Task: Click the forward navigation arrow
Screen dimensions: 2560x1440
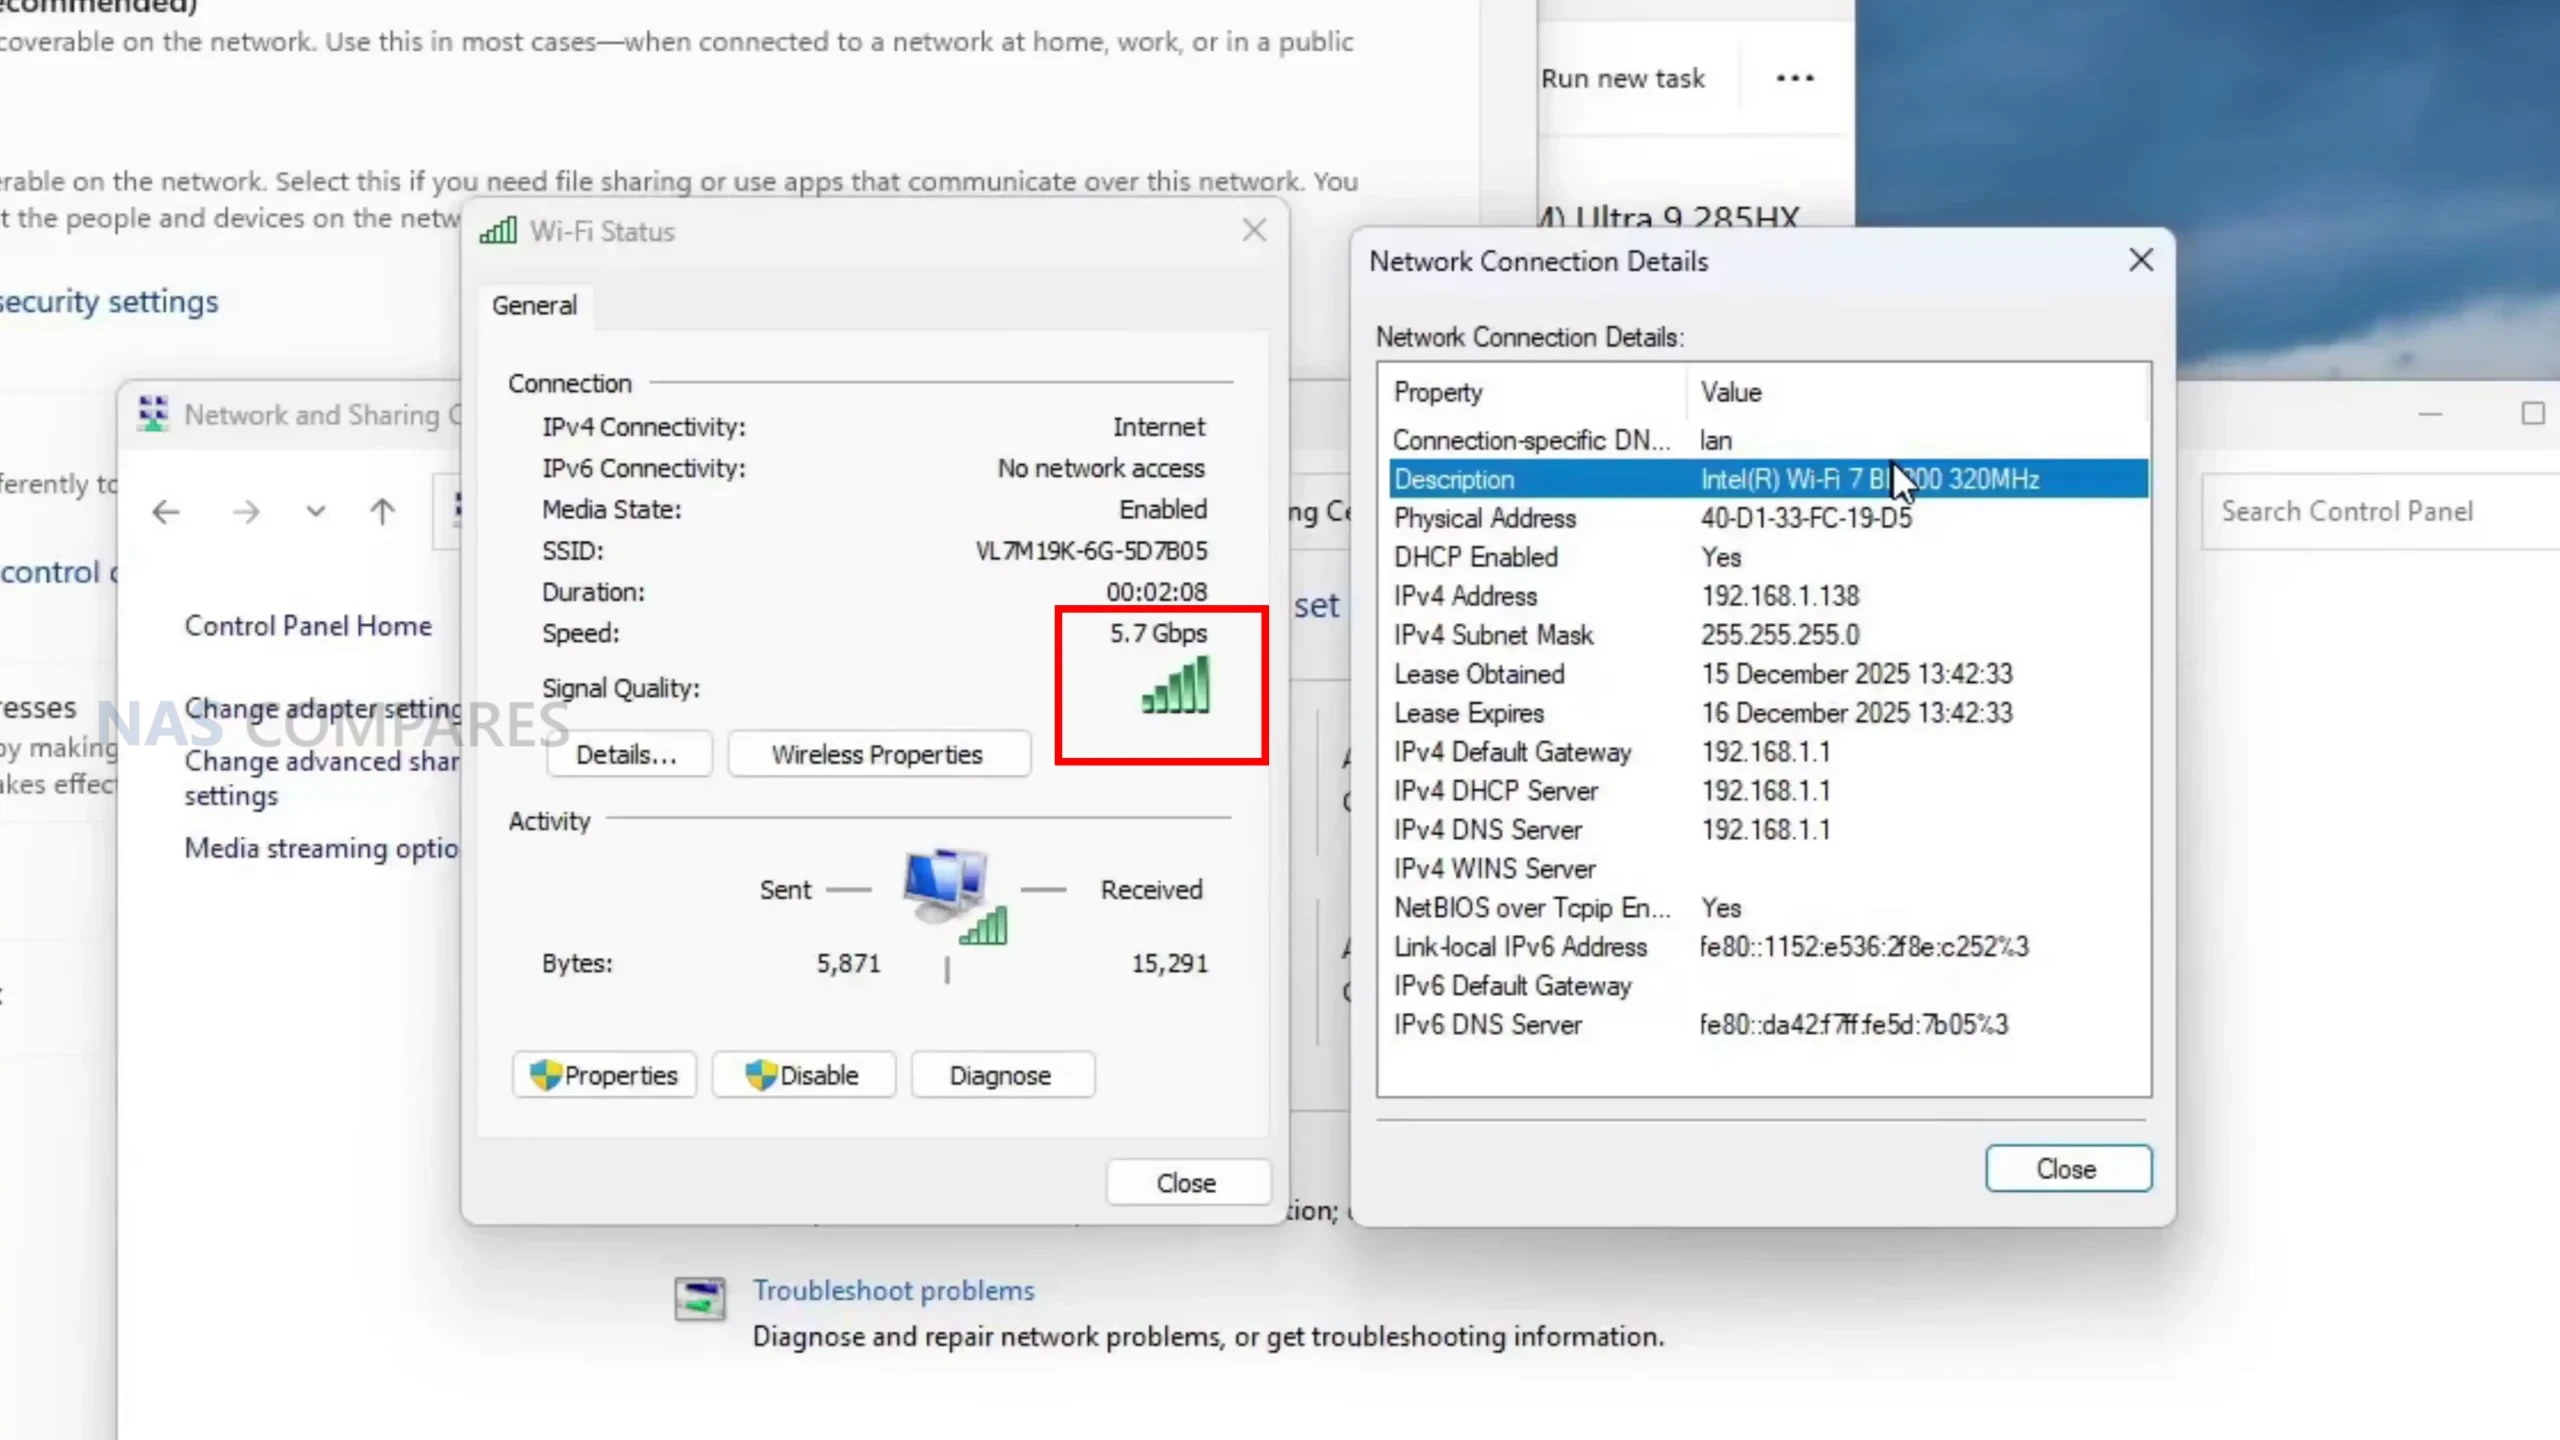Action: (x=246, y=512)
